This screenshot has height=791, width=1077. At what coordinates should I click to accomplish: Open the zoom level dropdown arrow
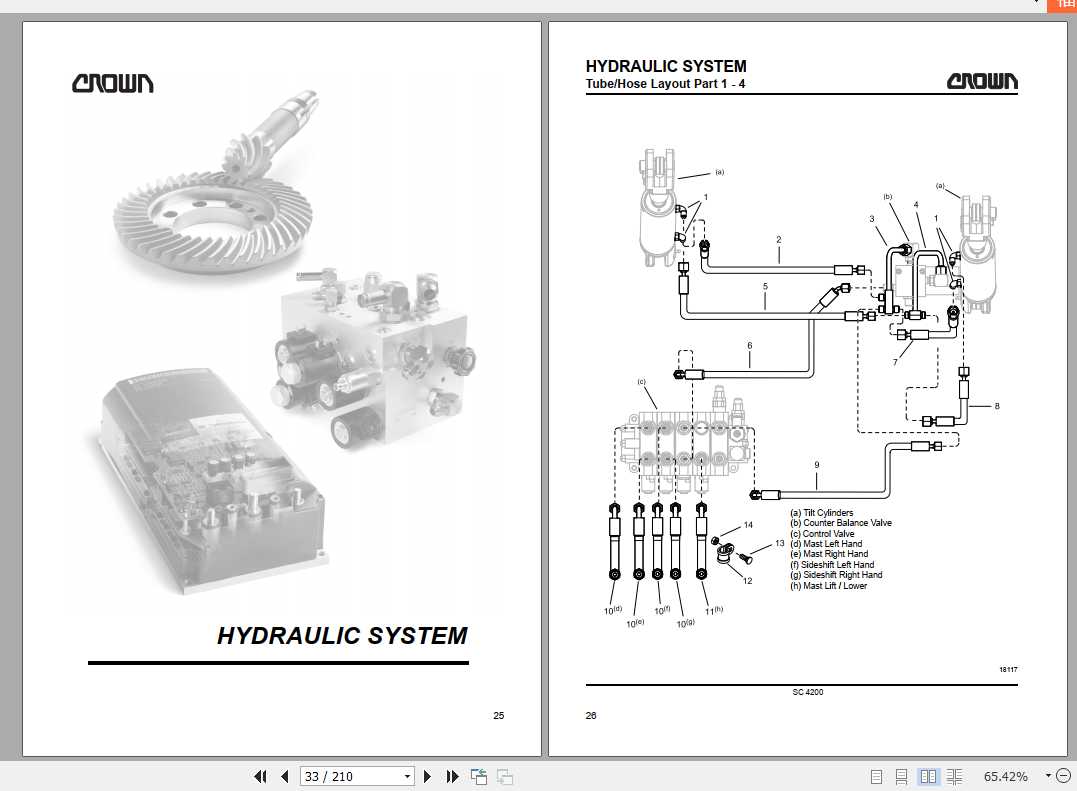click(x=1048, y=776)
